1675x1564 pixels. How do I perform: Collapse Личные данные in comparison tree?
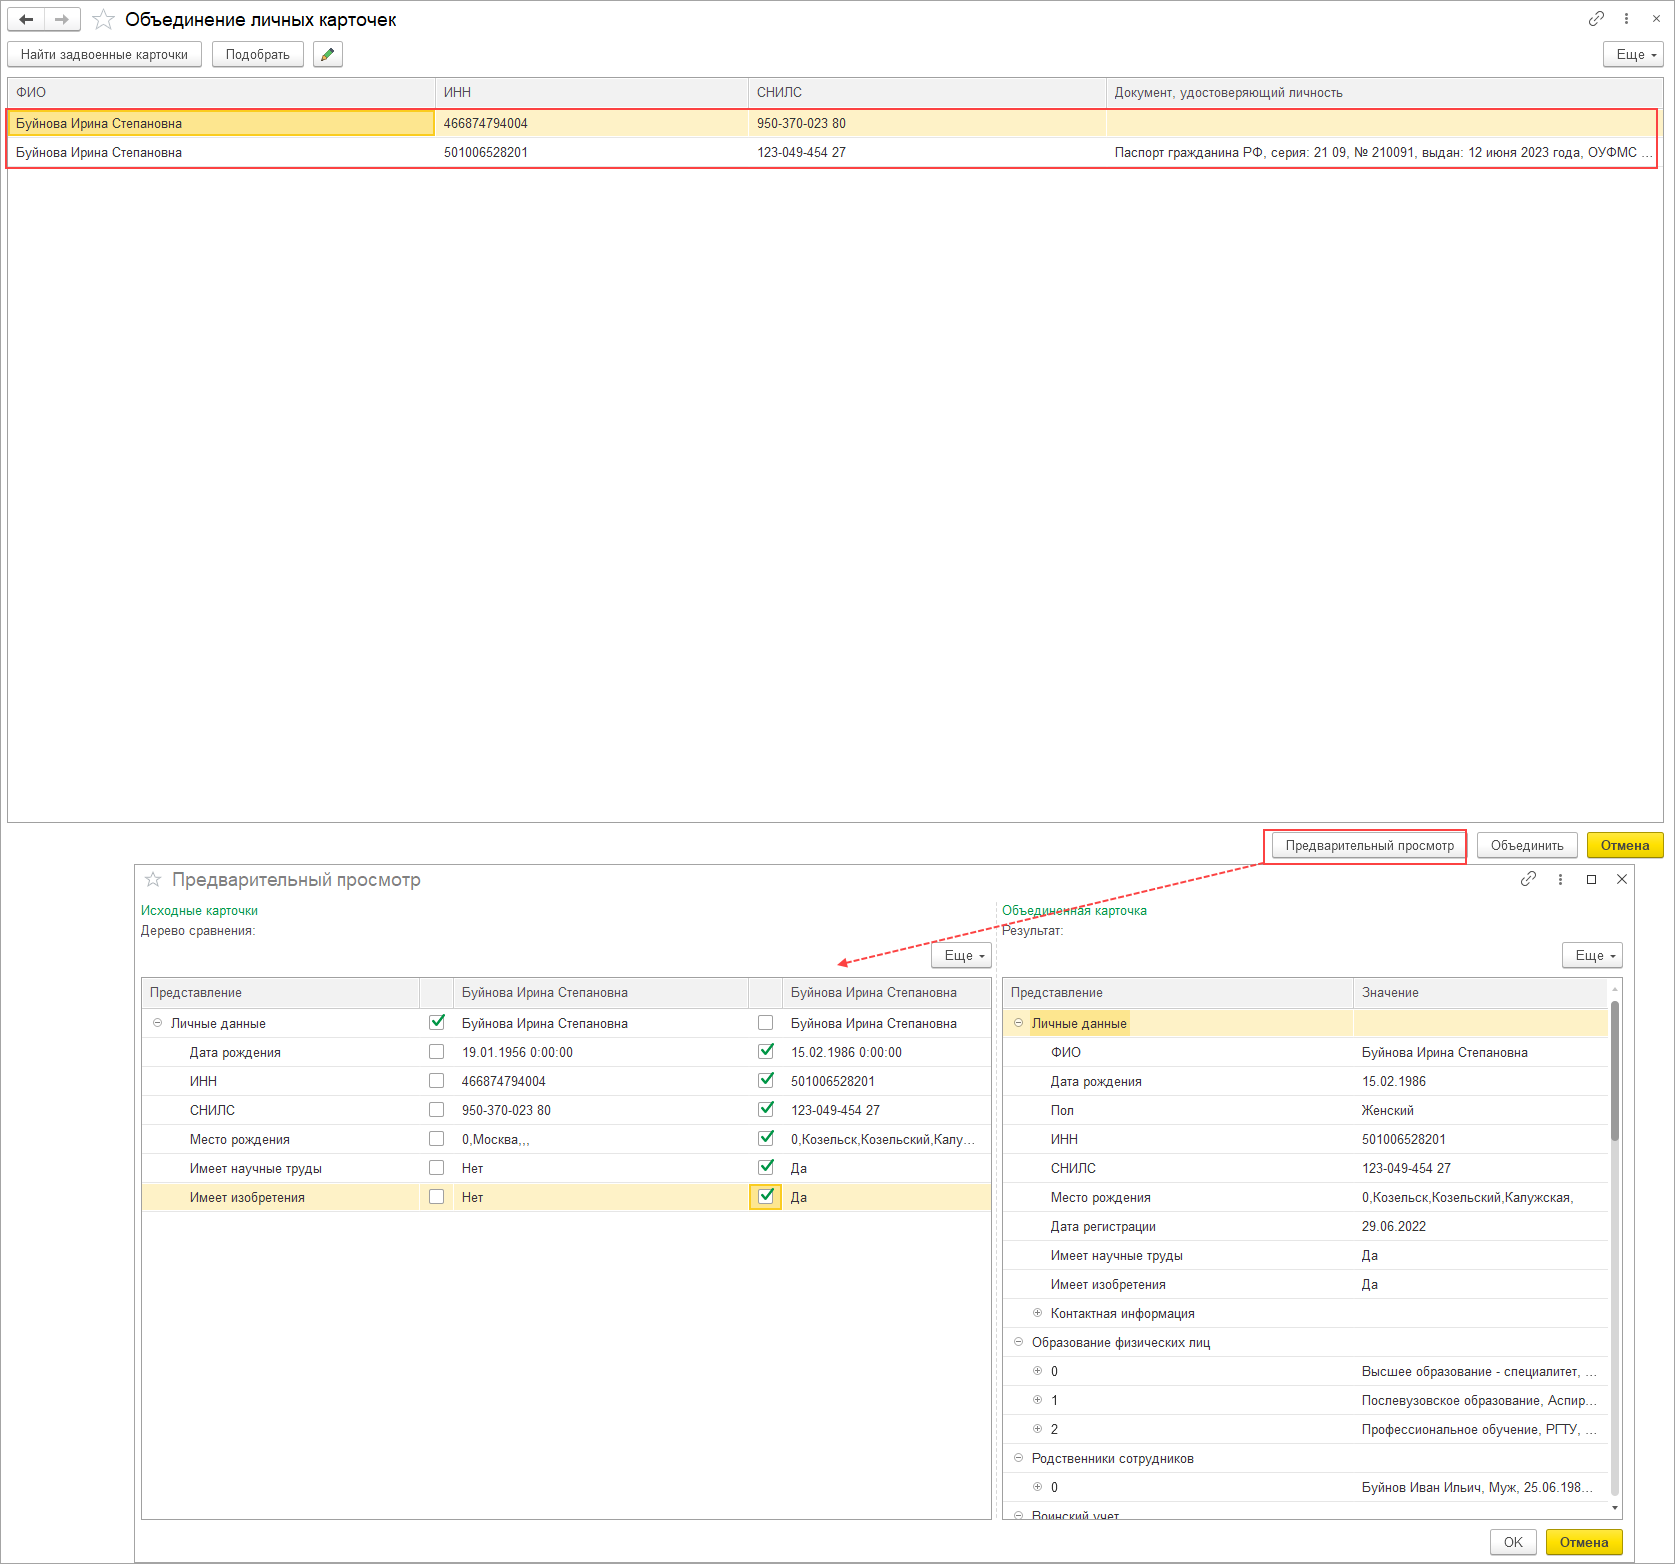(x=157, y=1023)
